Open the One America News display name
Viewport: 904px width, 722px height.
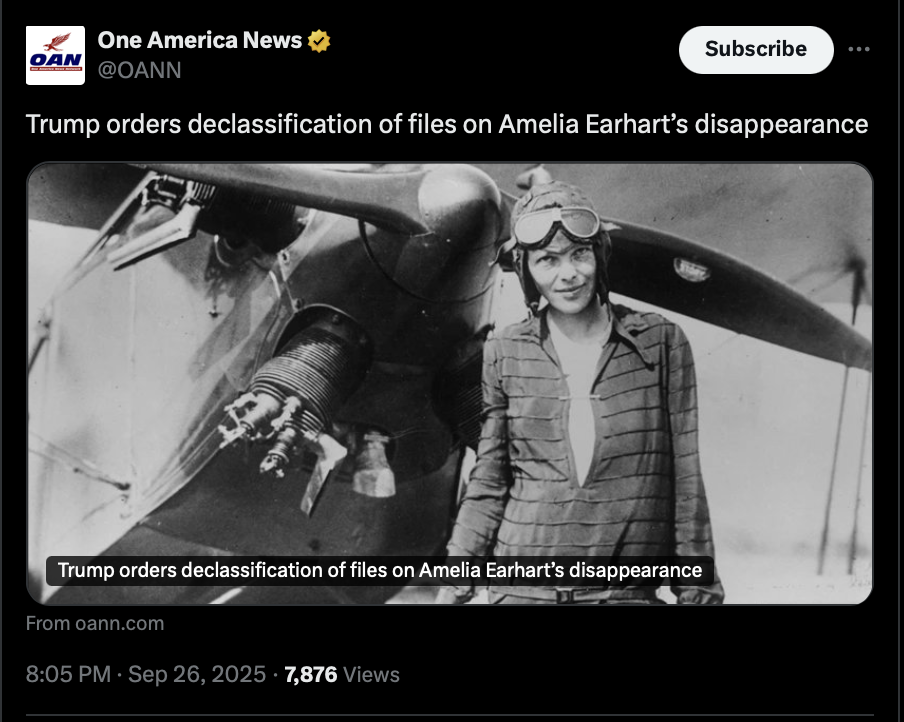(200, 41)
